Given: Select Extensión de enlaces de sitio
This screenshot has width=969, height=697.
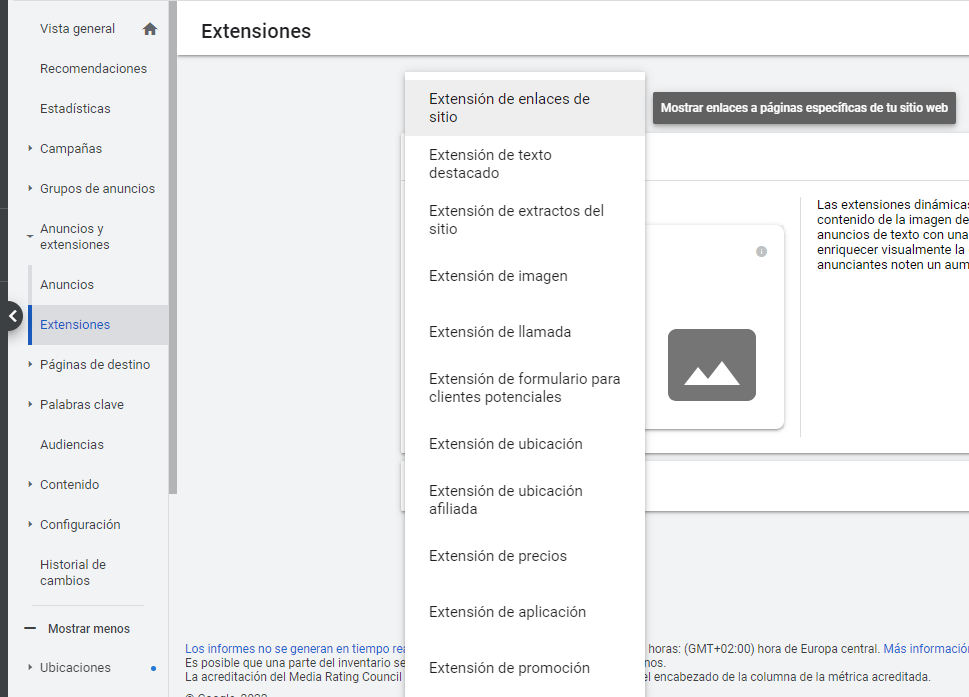Looking at the screenshot, I should click(x=509, y=108).
